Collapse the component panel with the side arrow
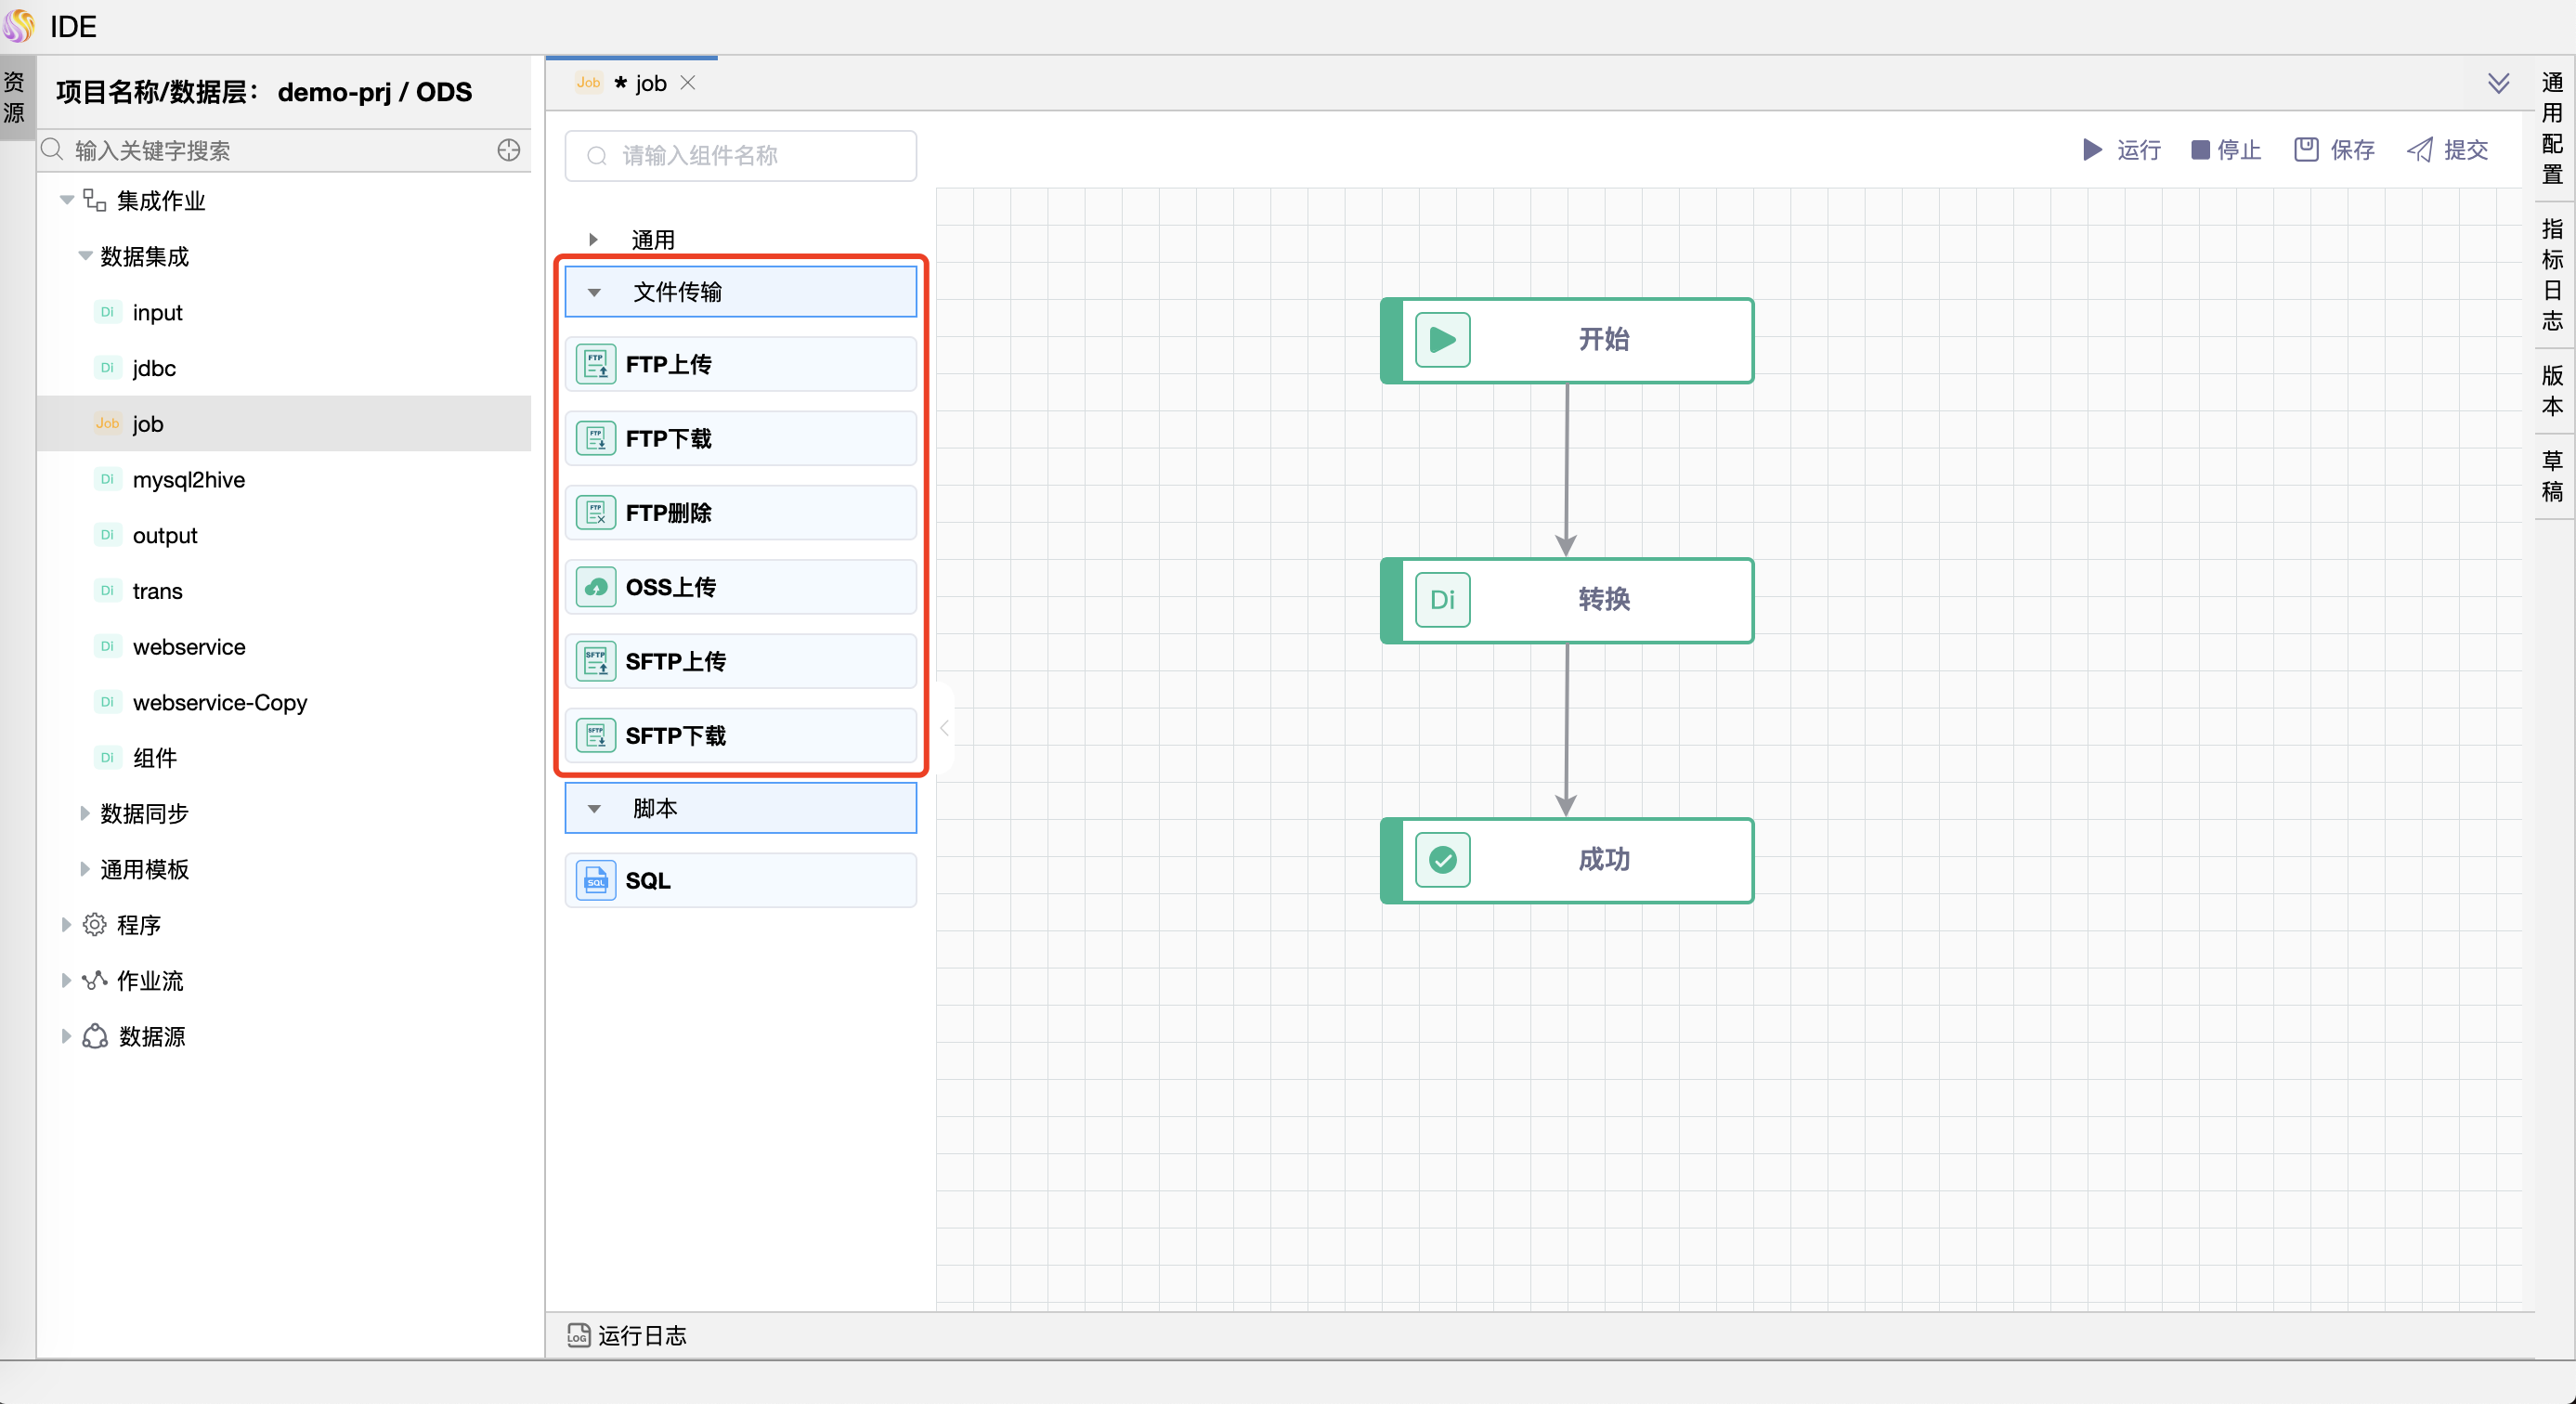Image resolution: width=2576 pixels, height=1404 pixels. (944, 728)
